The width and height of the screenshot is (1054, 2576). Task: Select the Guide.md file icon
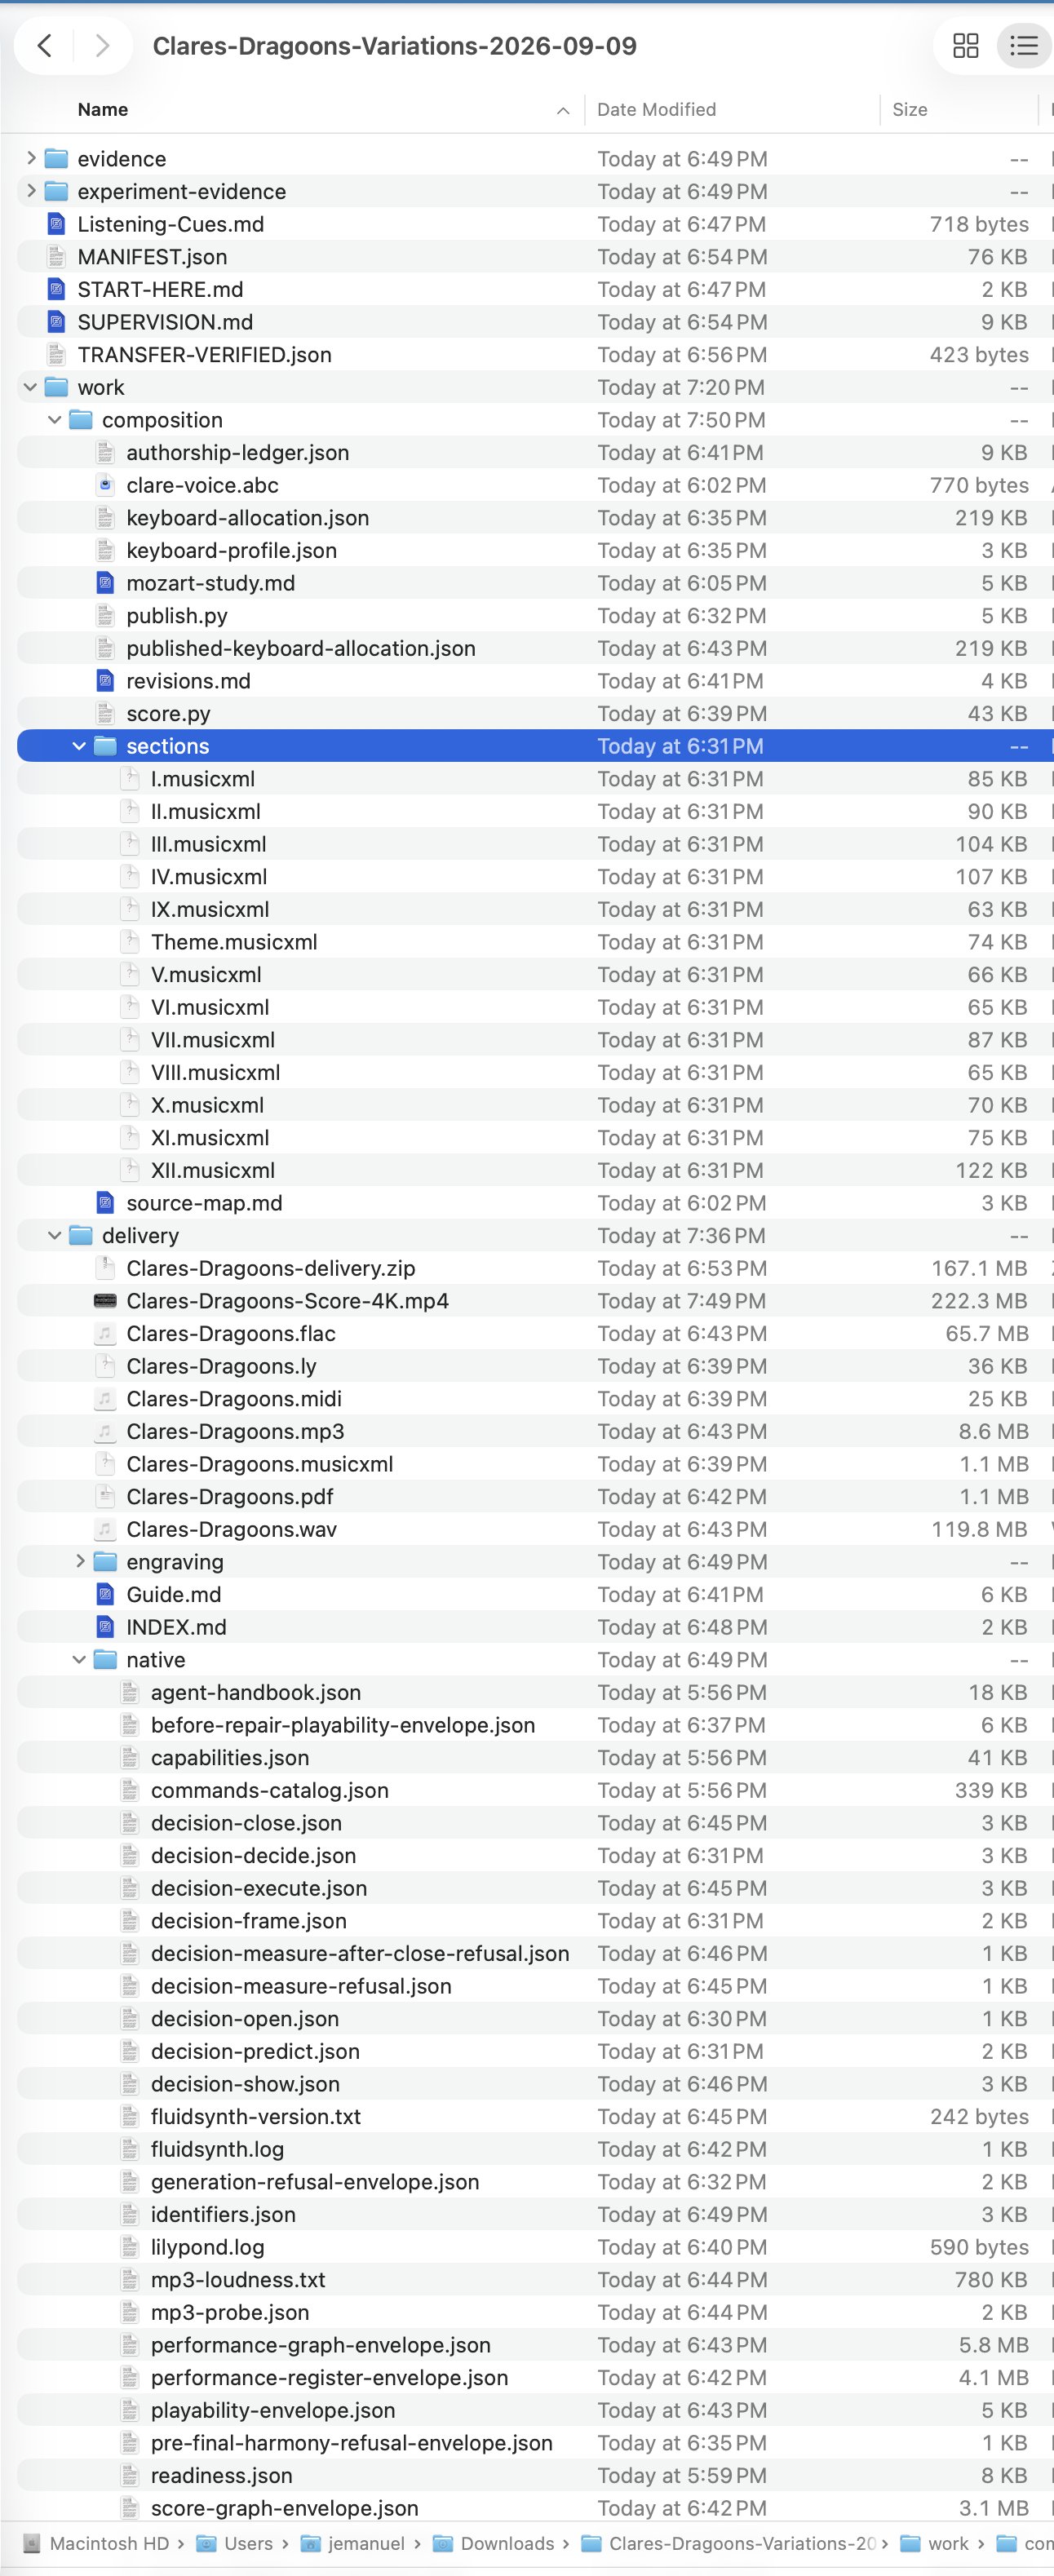click(x=105, y=1595)
